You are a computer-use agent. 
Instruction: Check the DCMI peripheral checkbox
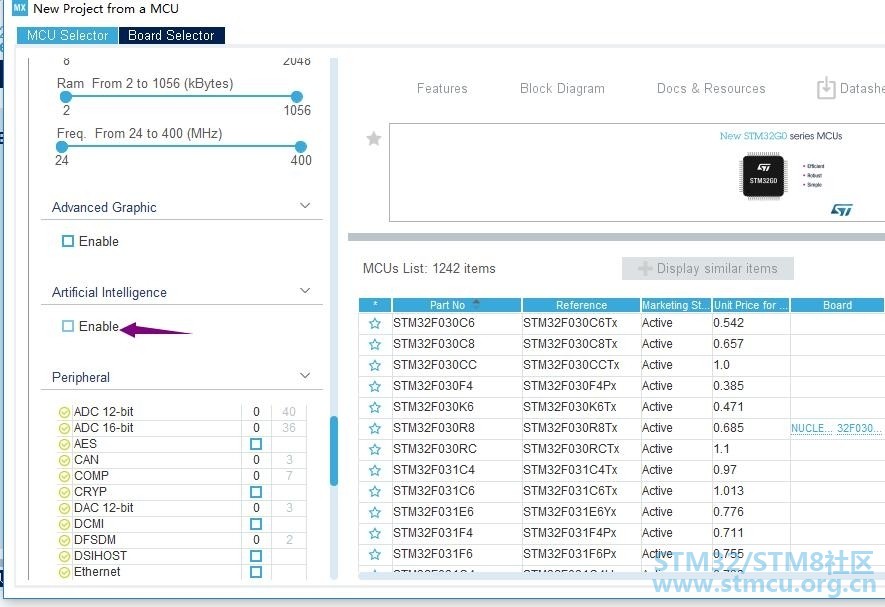pyautogui.click(x=256, y=524)
